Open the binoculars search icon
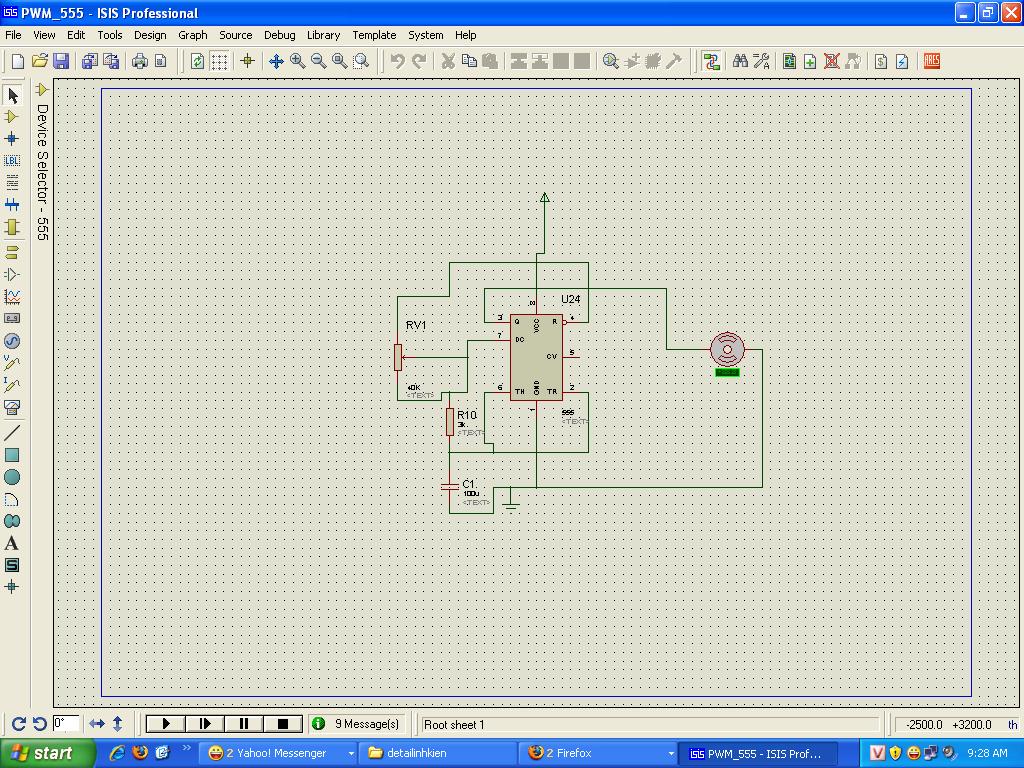This screenshot has height=768, width=1024. point(740,61)
